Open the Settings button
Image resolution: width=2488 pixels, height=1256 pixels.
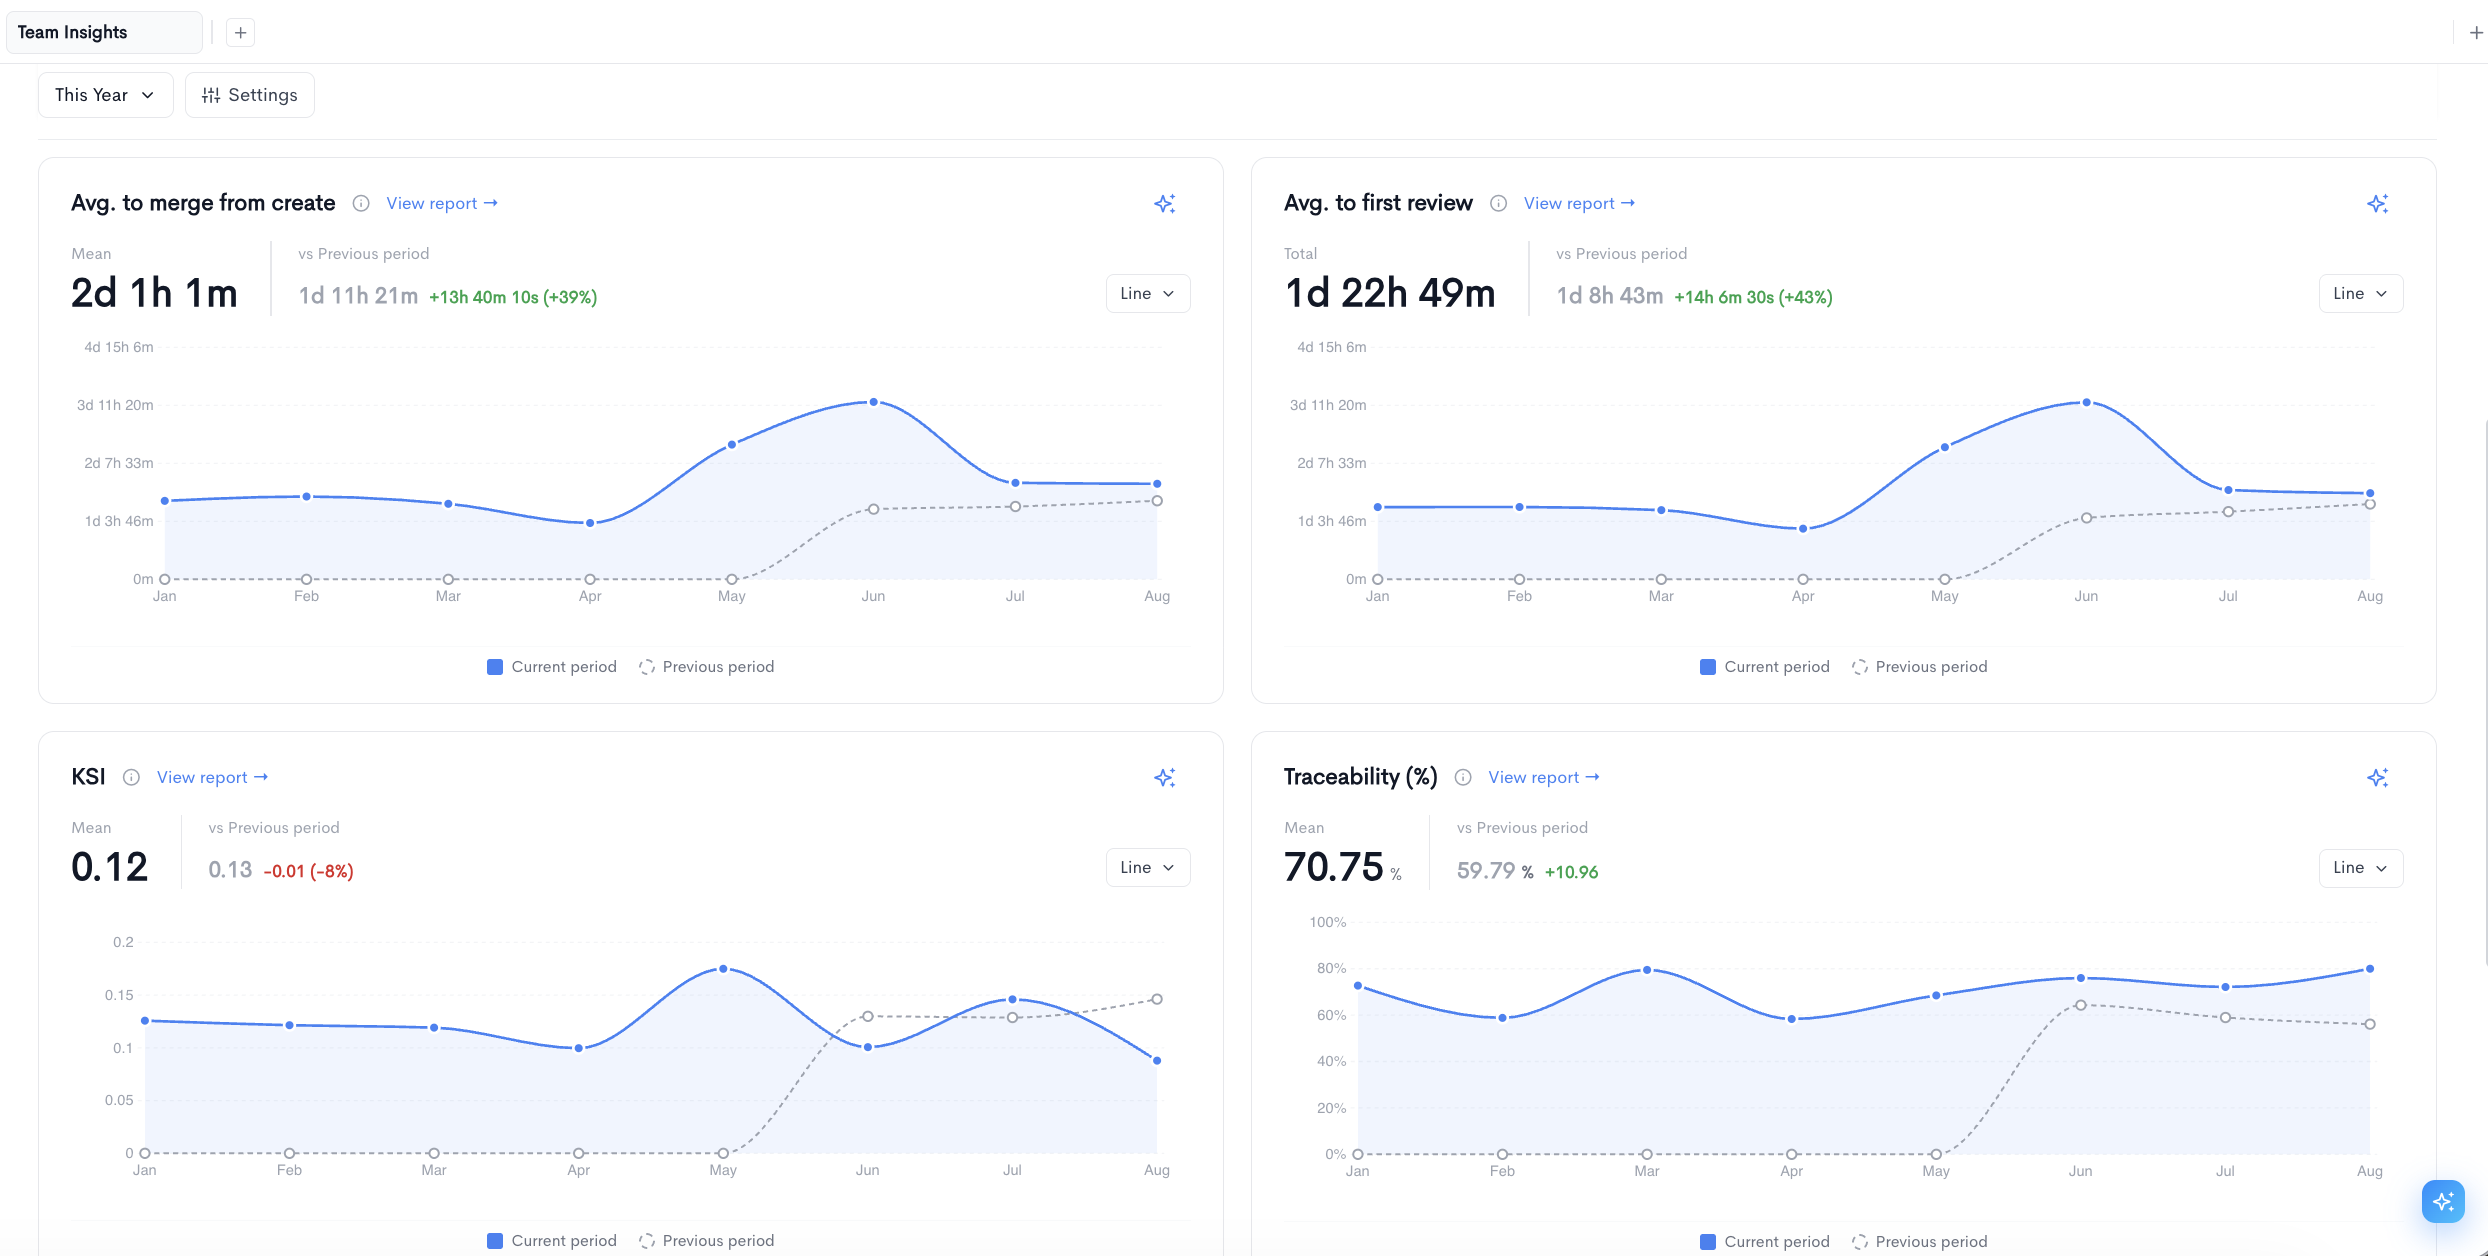[250, 95]
